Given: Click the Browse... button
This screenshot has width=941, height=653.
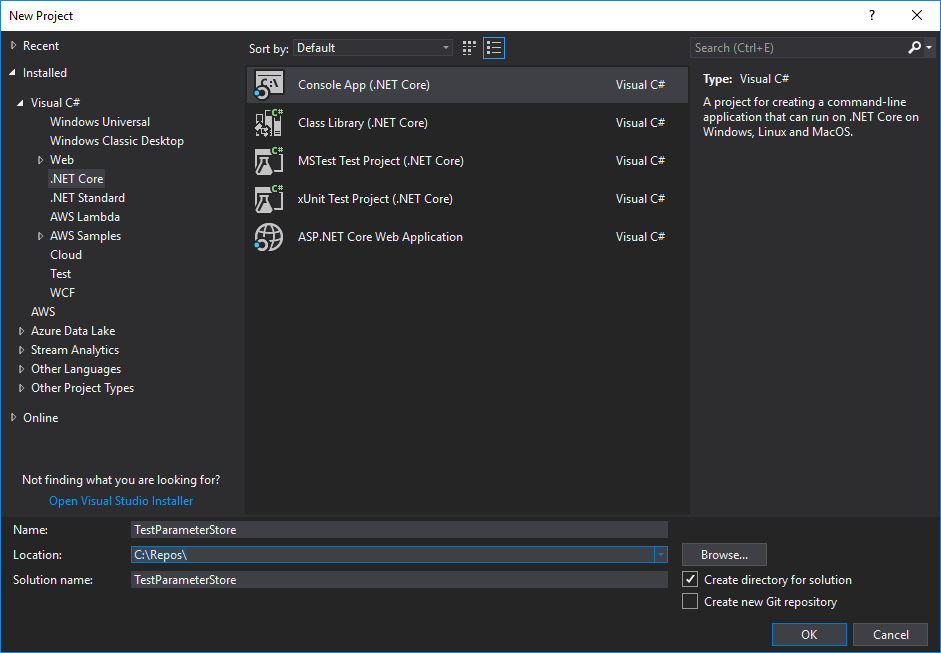Looking at the screenshot, I should coord(724,555).
